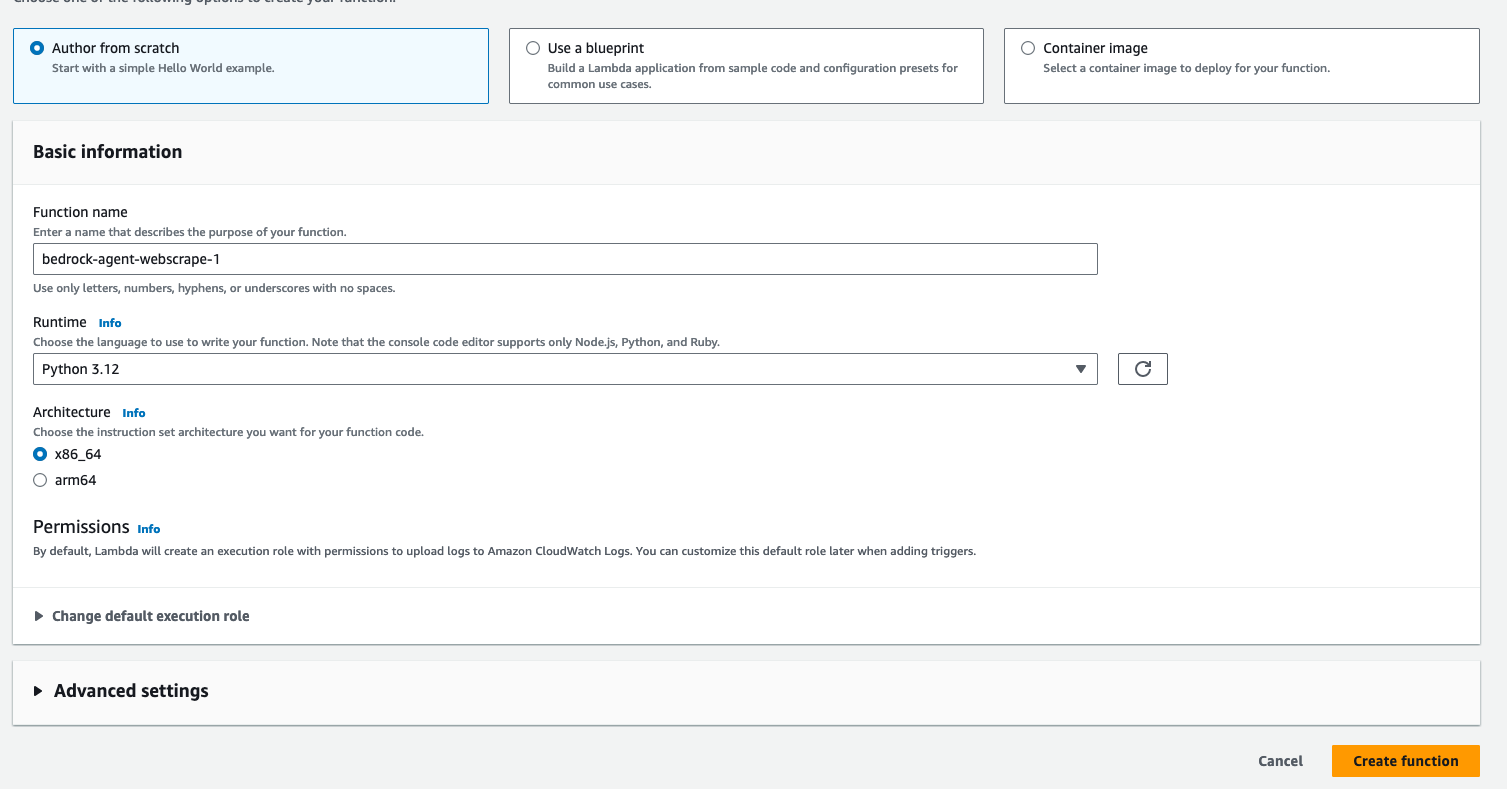
Task: Click the 'Enter a name that describes the purpose' hint
Action: coord(190,232)
